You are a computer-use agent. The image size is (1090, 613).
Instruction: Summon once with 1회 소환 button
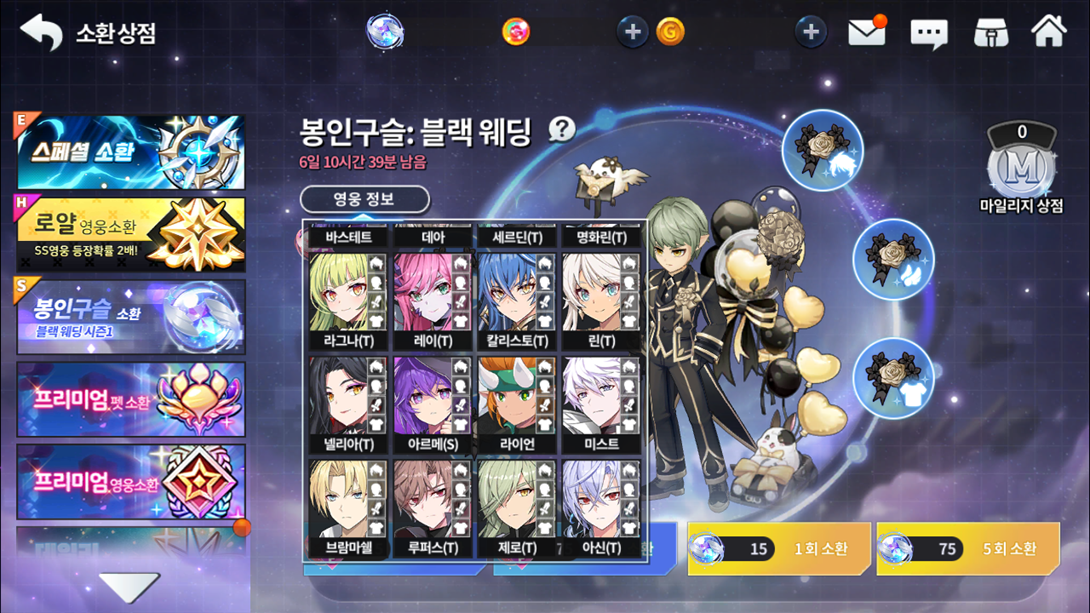779,549
